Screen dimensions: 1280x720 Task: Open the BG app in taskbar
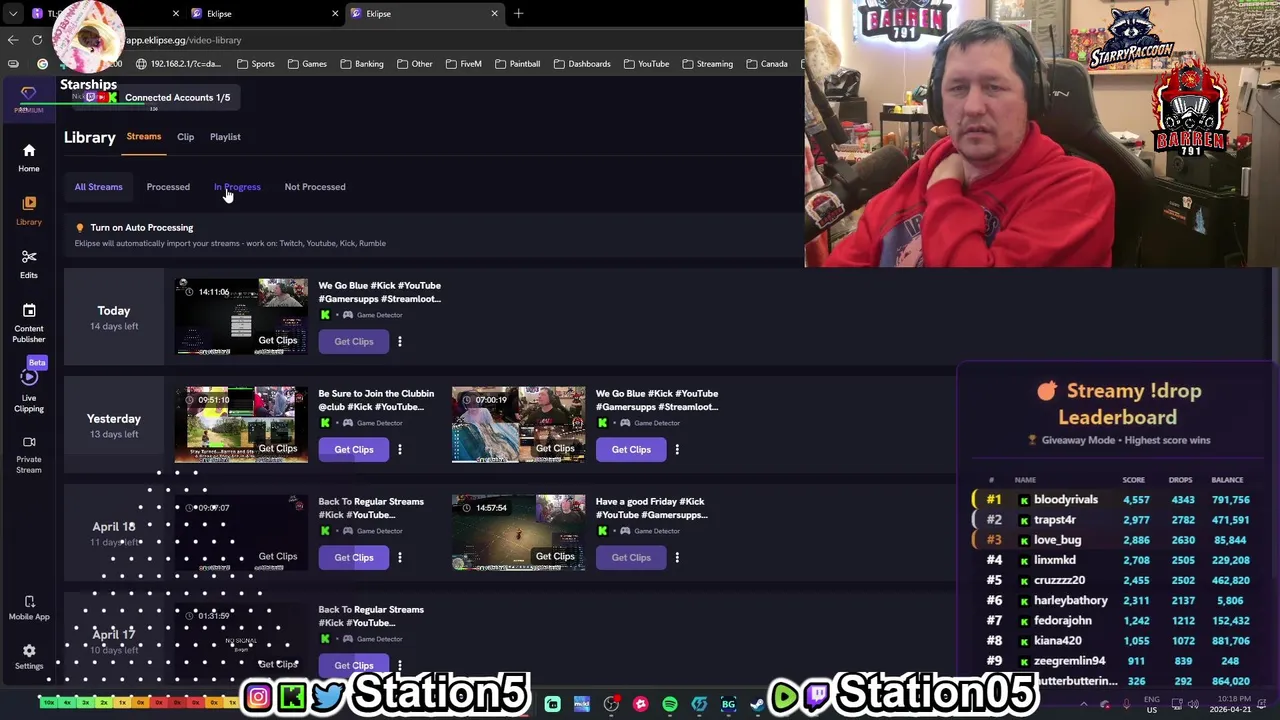pyautogui.click(x=728, y=704)
